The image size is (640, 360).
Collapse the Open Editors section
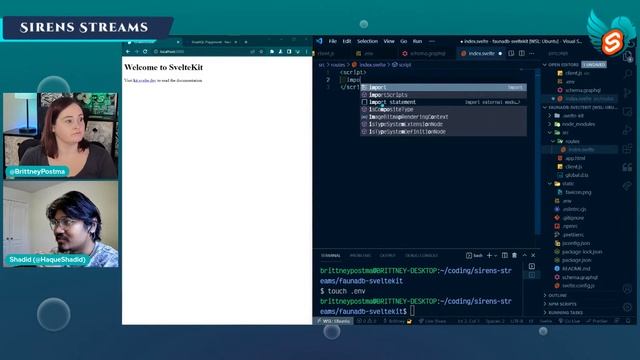point(544,65)
